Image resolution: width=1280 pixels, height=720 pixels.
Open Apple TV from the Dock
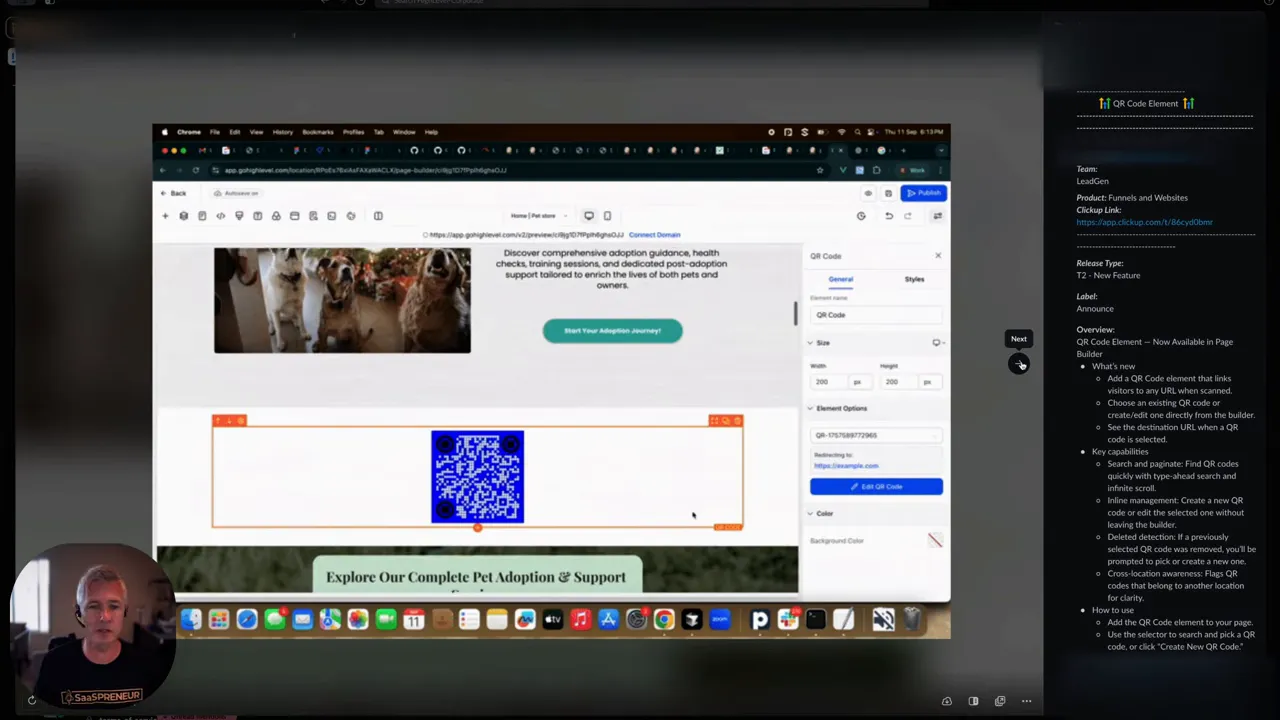[x=552, y=621]
